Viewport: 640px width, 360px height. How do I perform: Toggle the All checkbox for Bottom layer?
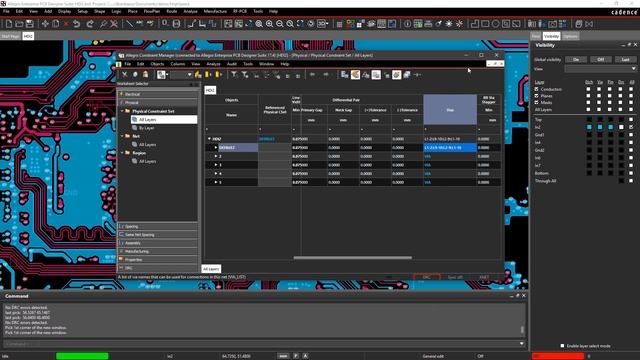tap(631, 173)
